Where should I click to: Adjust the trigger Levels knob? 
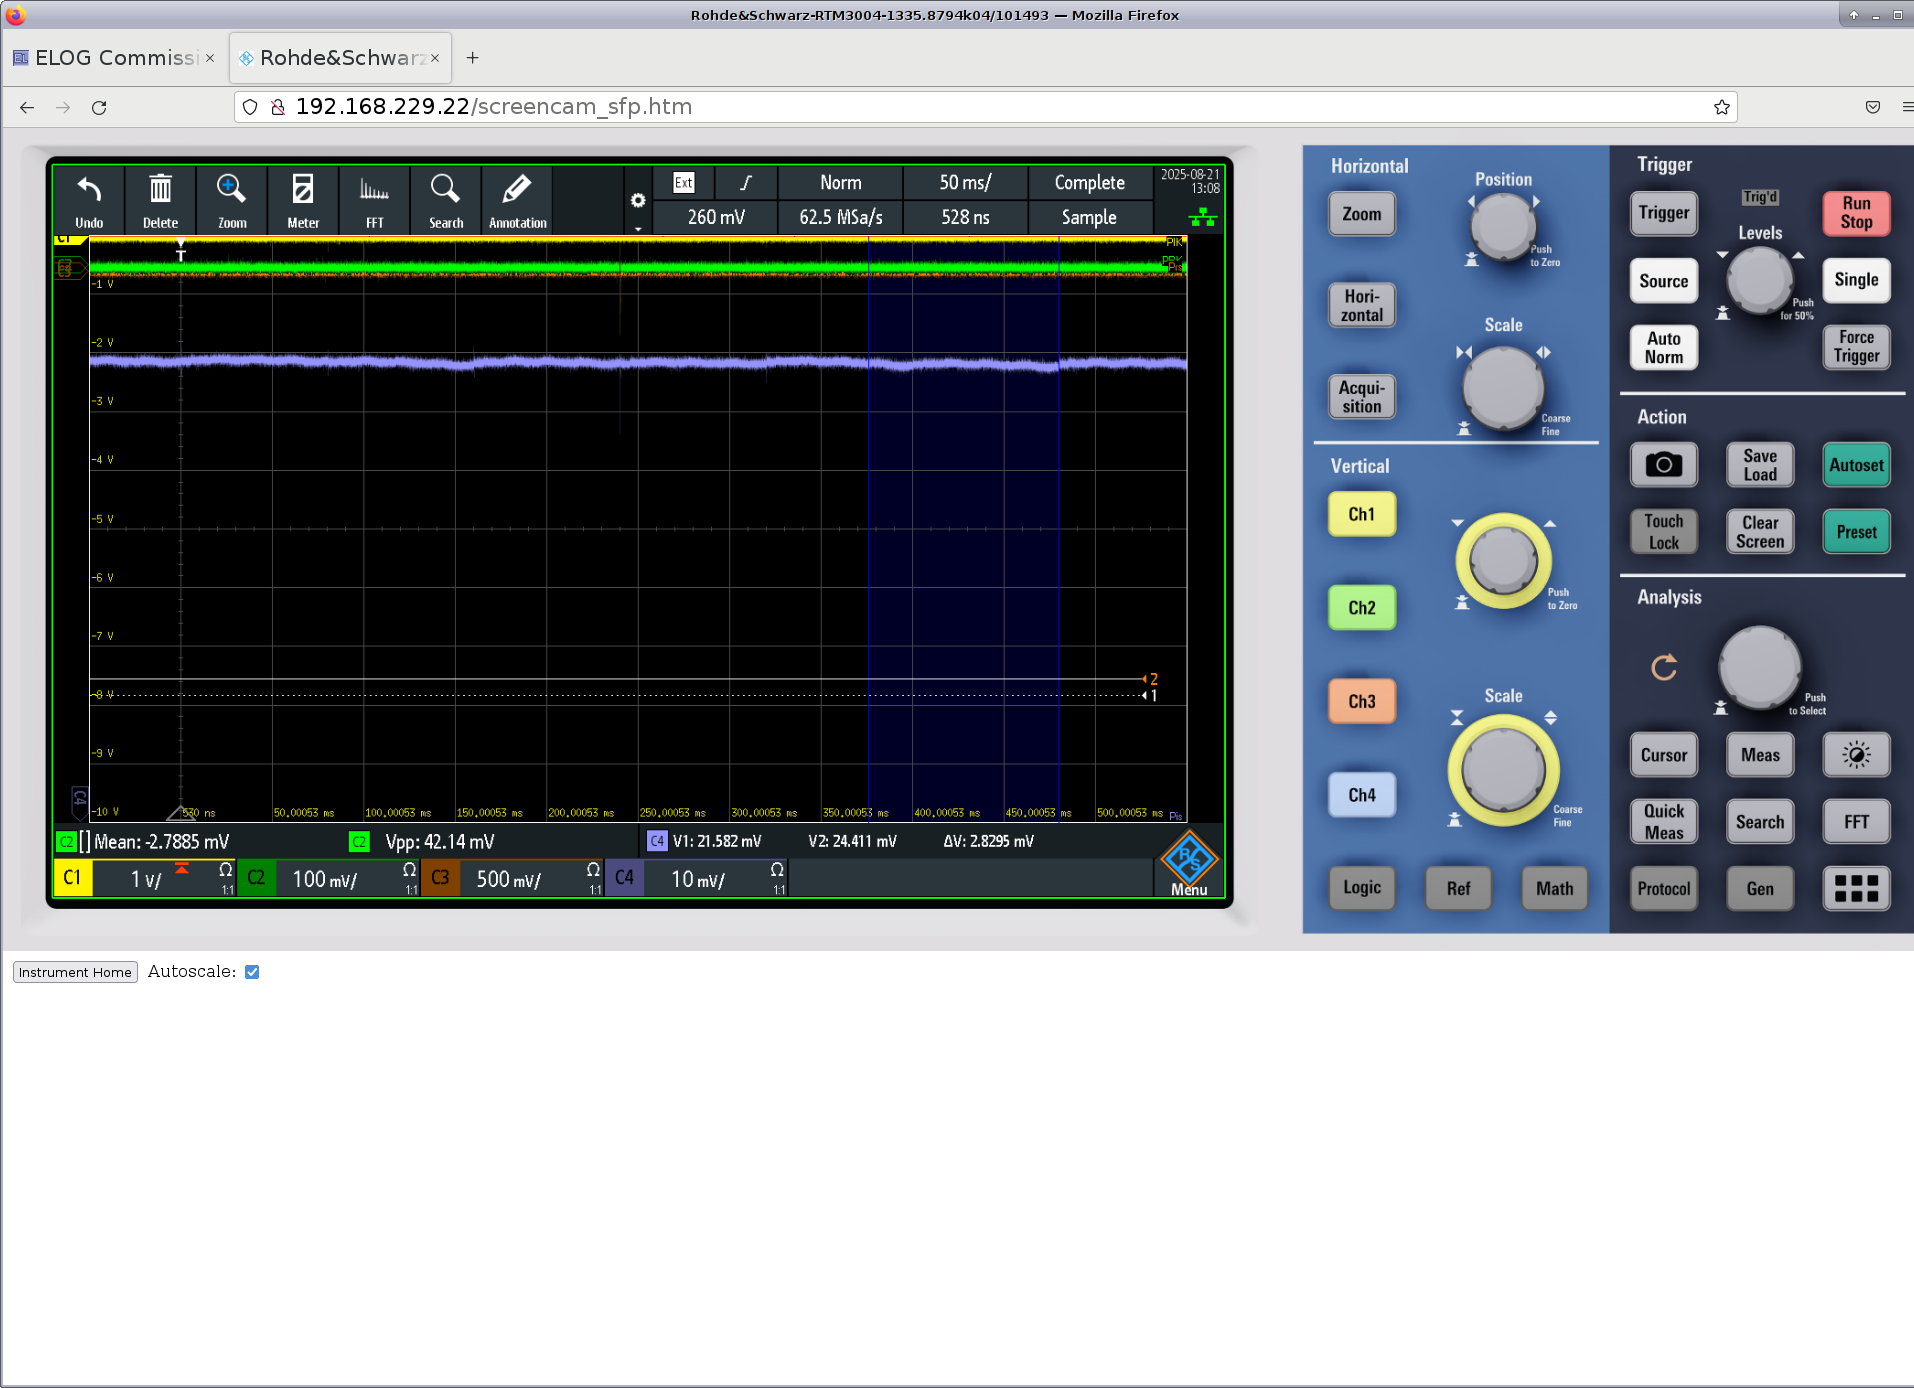[x=1761, y=281]
